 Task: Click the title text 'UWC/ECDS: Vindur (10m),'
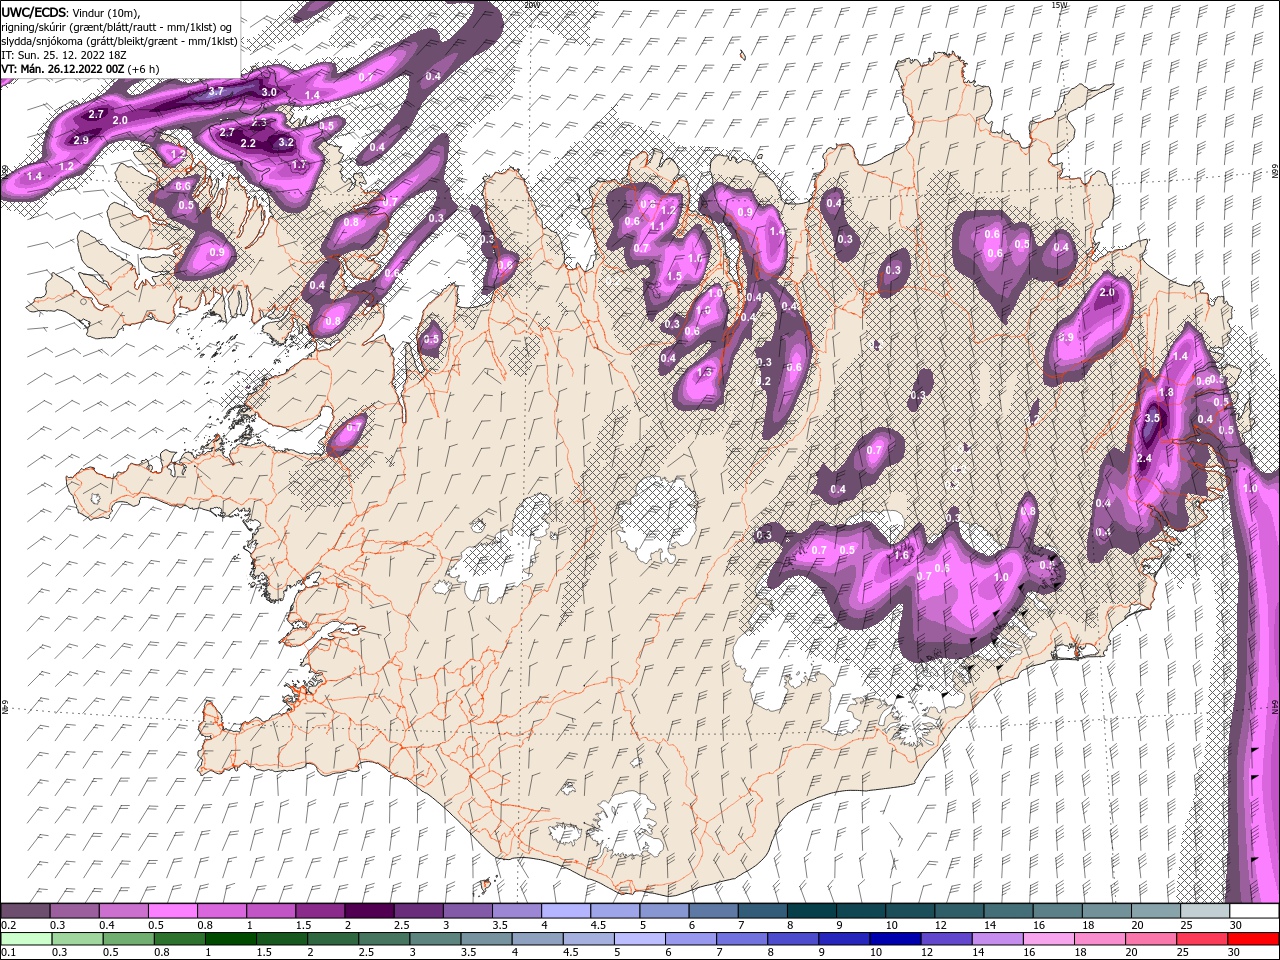click(71, 12)
